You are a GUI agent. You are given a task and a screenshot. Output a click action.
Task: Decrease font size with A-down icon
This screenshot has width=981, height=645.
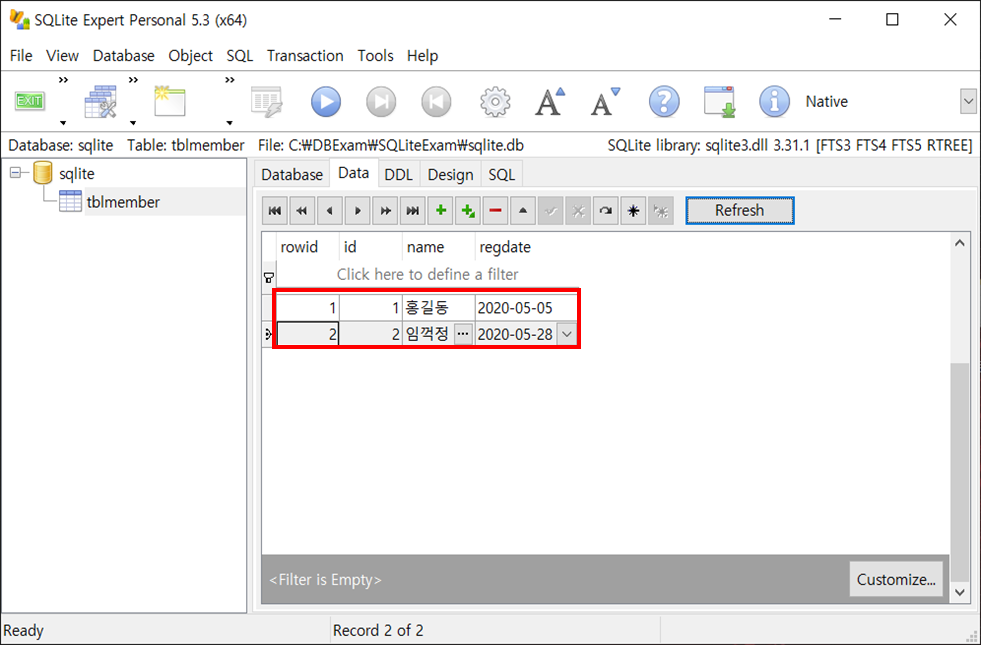coord(605,101)
